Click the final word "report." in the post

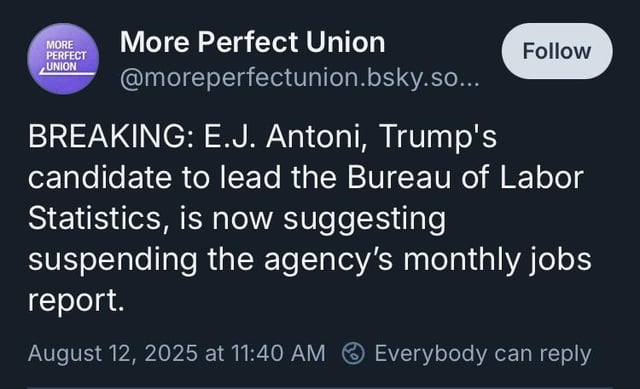tap(76, 302)
